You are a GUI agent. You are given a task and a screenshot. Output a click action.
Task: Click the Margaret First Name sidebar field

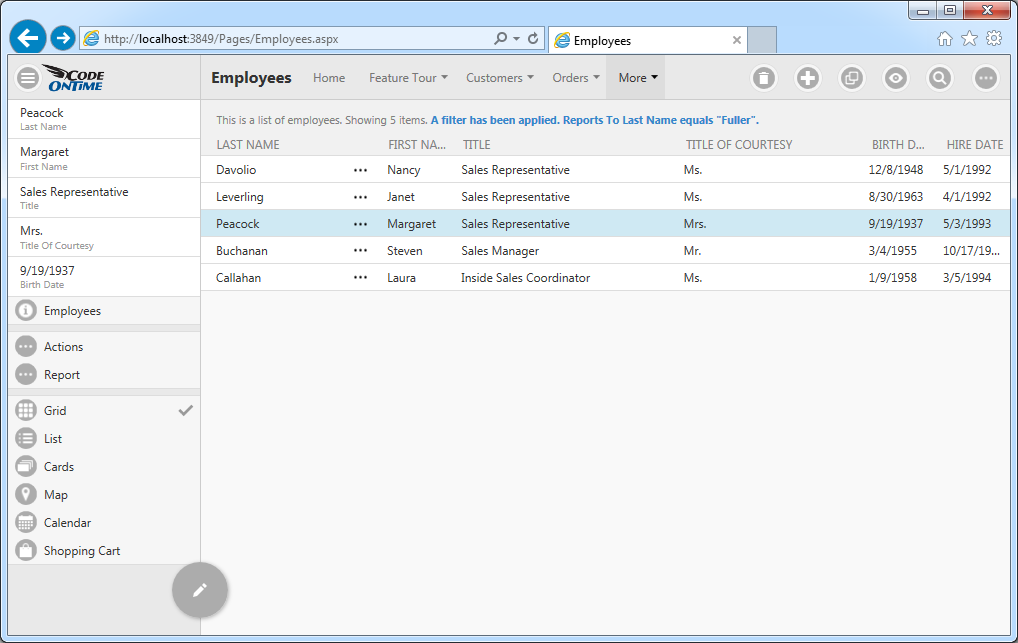[104, 158]
